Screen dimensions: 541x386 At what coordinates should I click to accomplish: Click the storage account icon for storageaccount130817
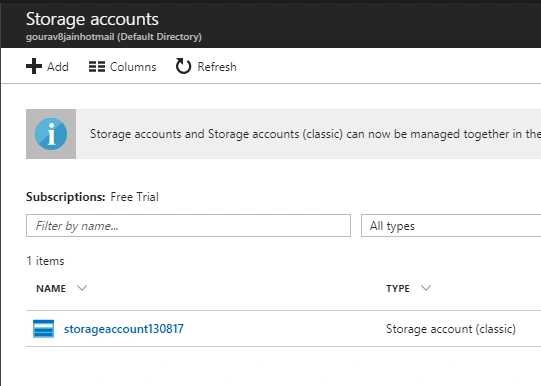[x=43, y=329]
